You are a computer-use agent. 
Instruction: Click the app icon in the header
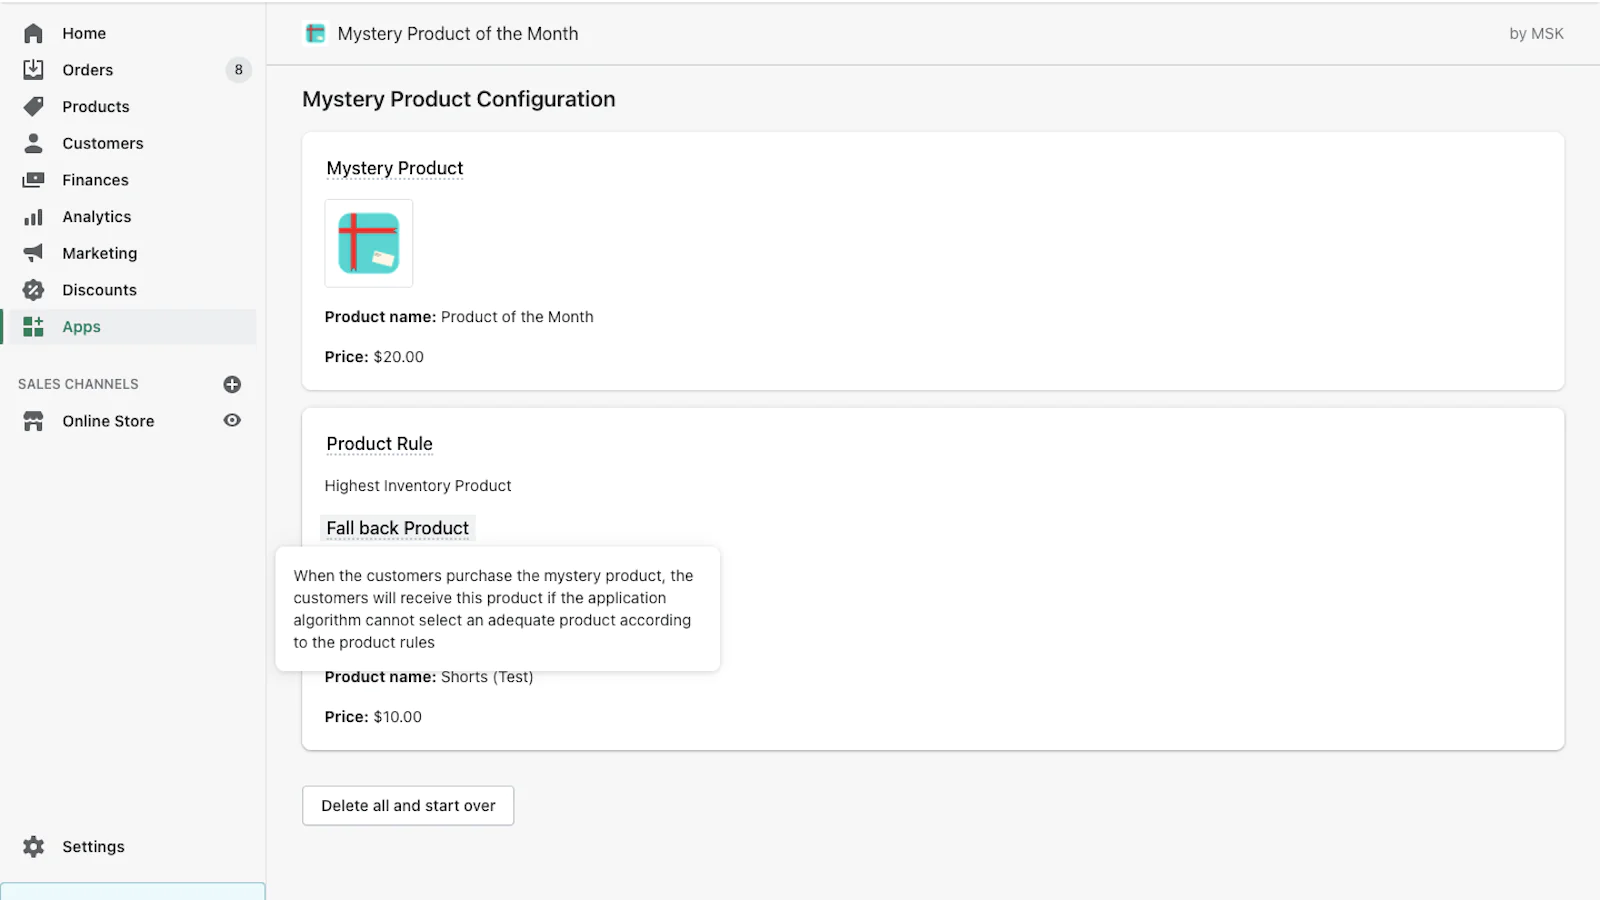coord(315,34)
